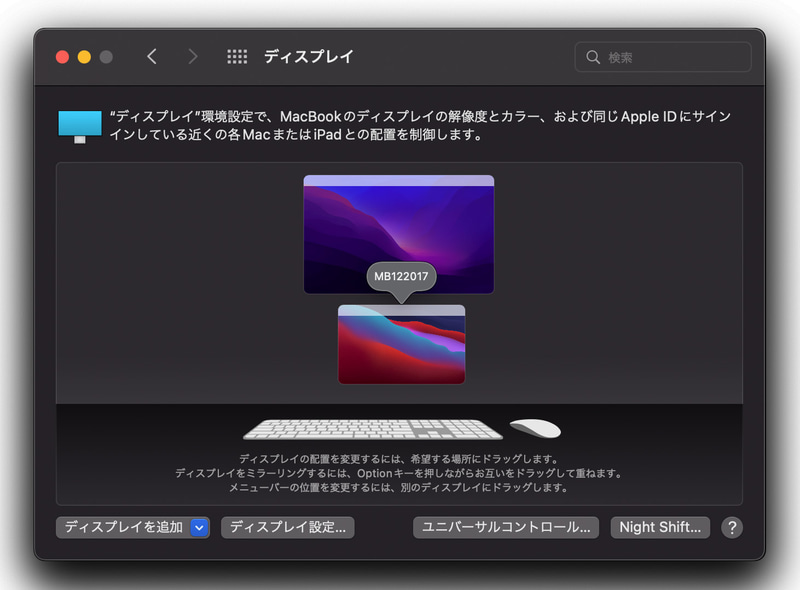800x590 pixels.
Task: Open ユニバーサルコントロール... settings
Action: 506,527
